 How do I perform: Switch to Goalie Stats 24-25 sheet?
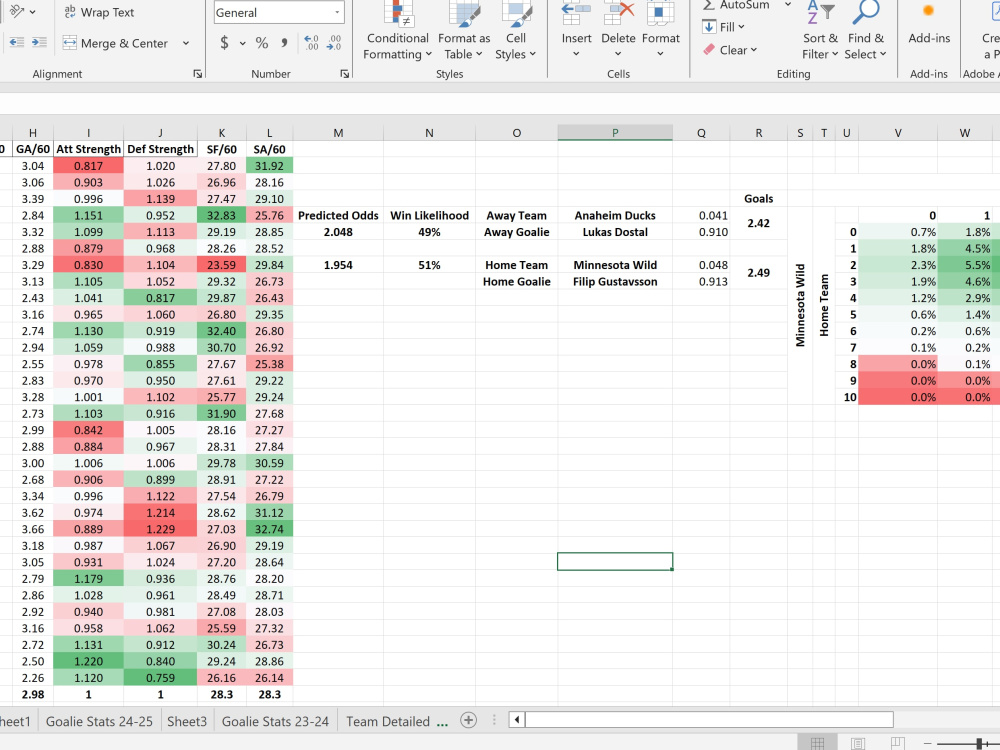[x=99, y=721]
